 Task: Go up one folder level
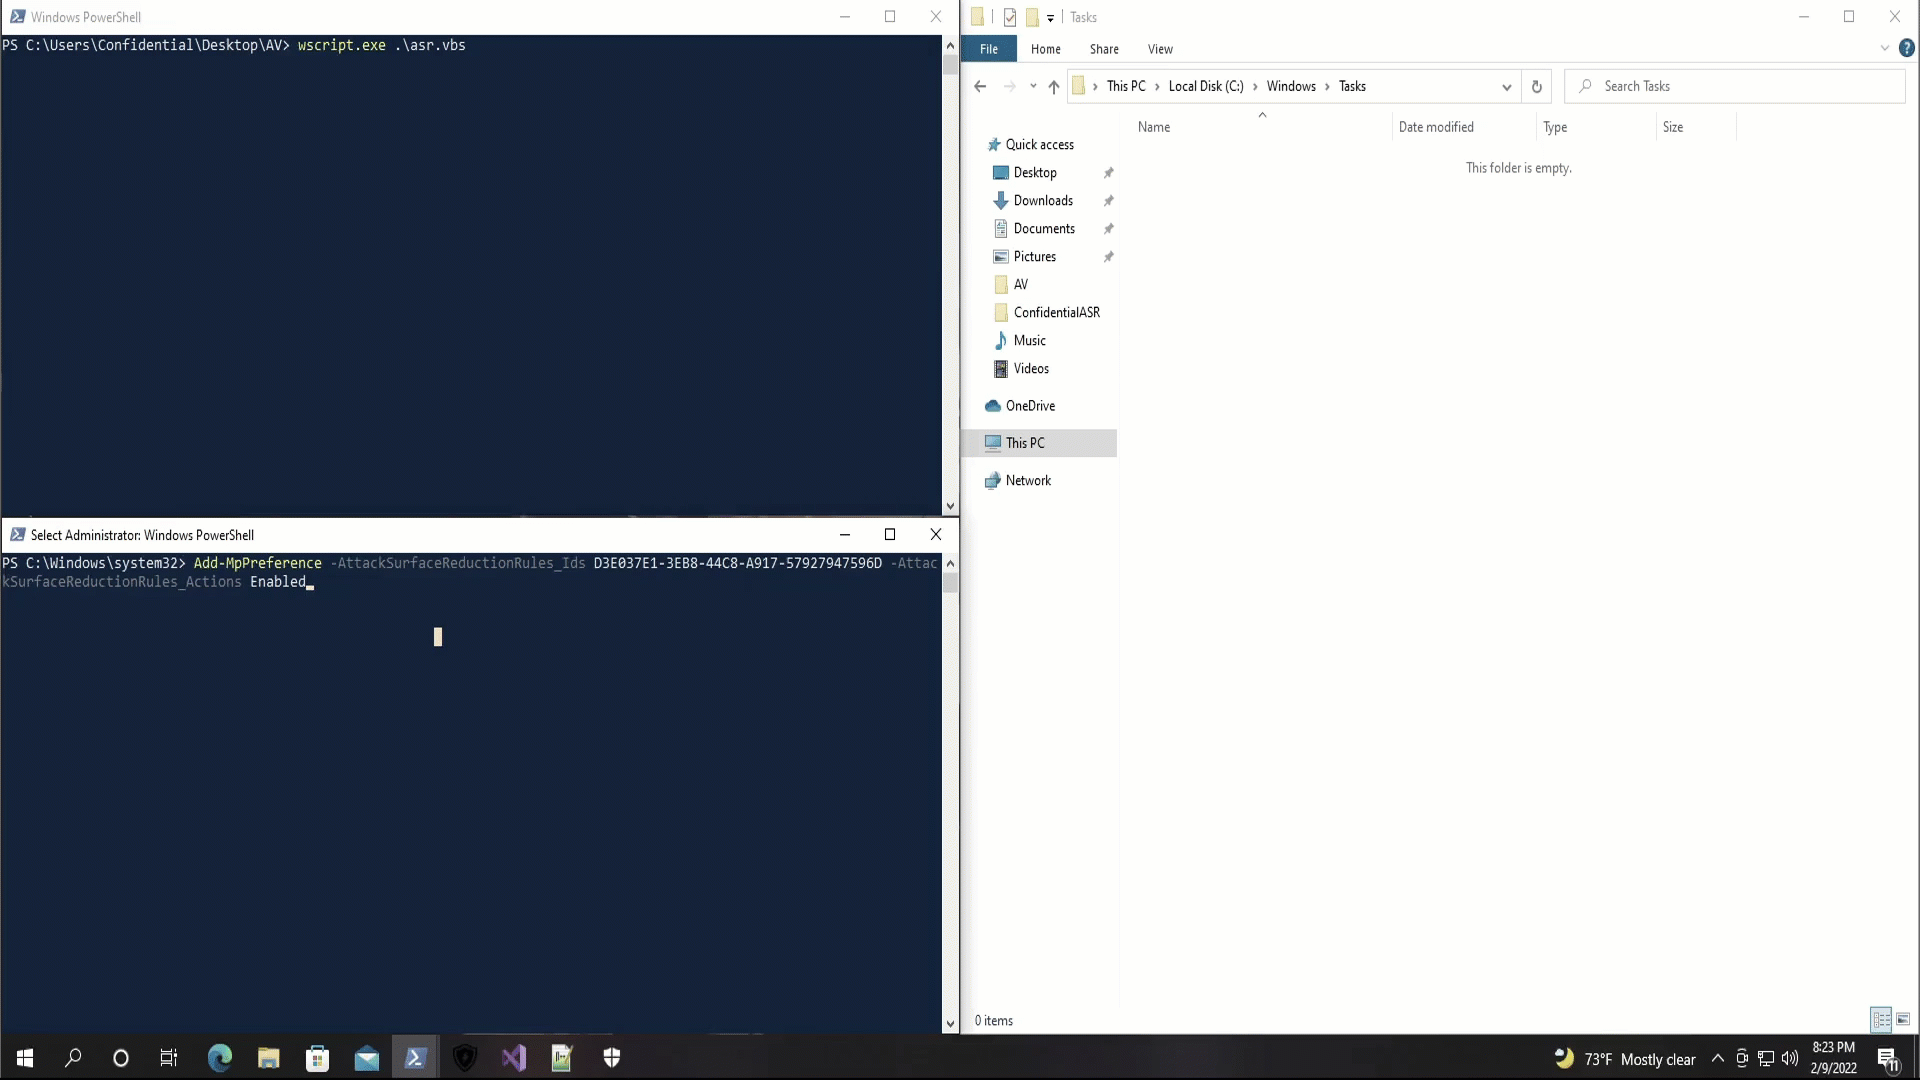1054,87
